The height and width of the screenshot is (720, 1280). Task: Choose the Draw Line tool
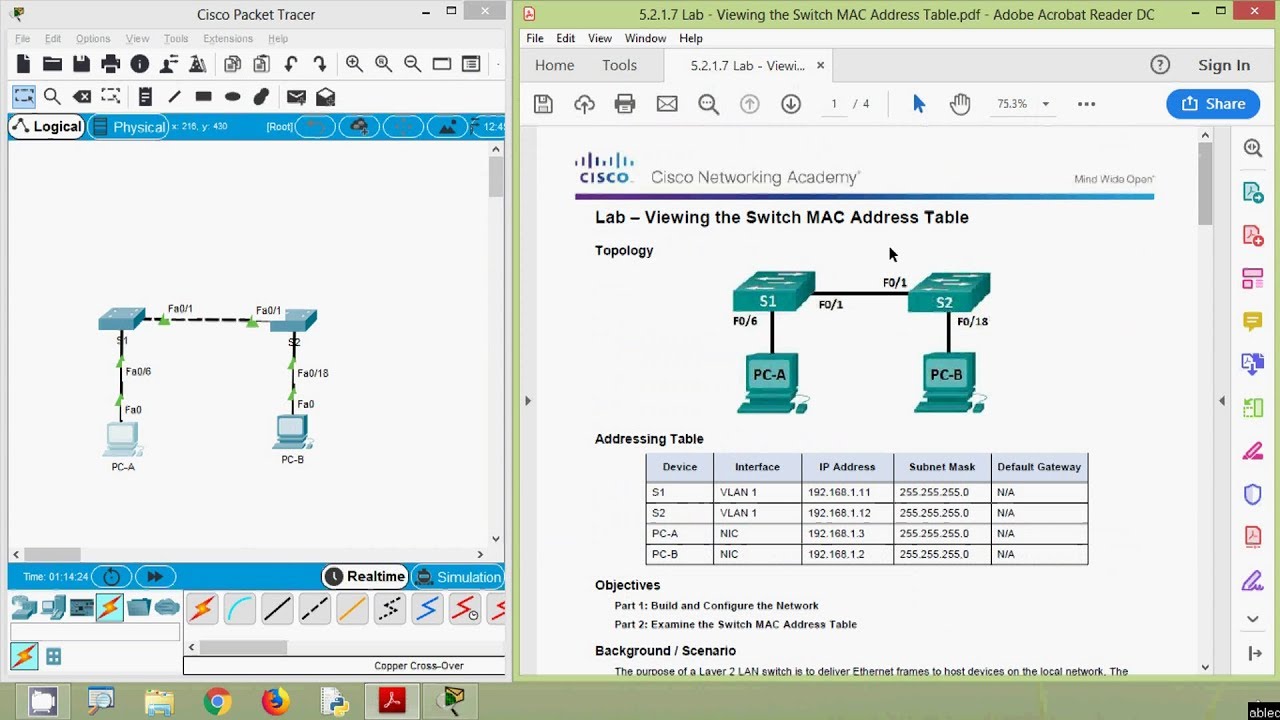click(174, 97)
